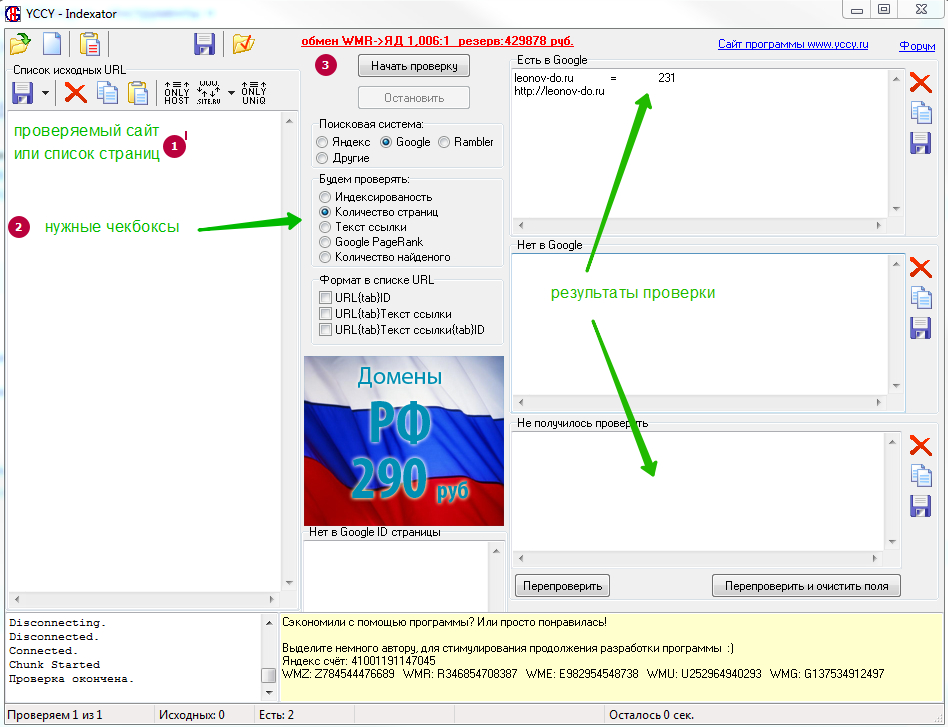The image size is (948, 727).
Task: Paste into the source URL list
Action: click(x=138, y=93)
